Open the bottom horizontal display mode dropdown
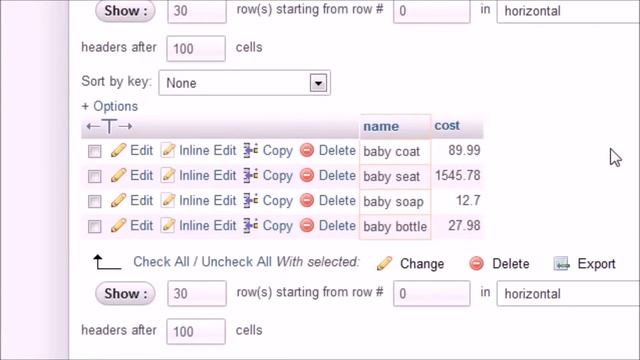Image resolution: width=640 pixels, height=360 pixels. click(x=568, y=293)
